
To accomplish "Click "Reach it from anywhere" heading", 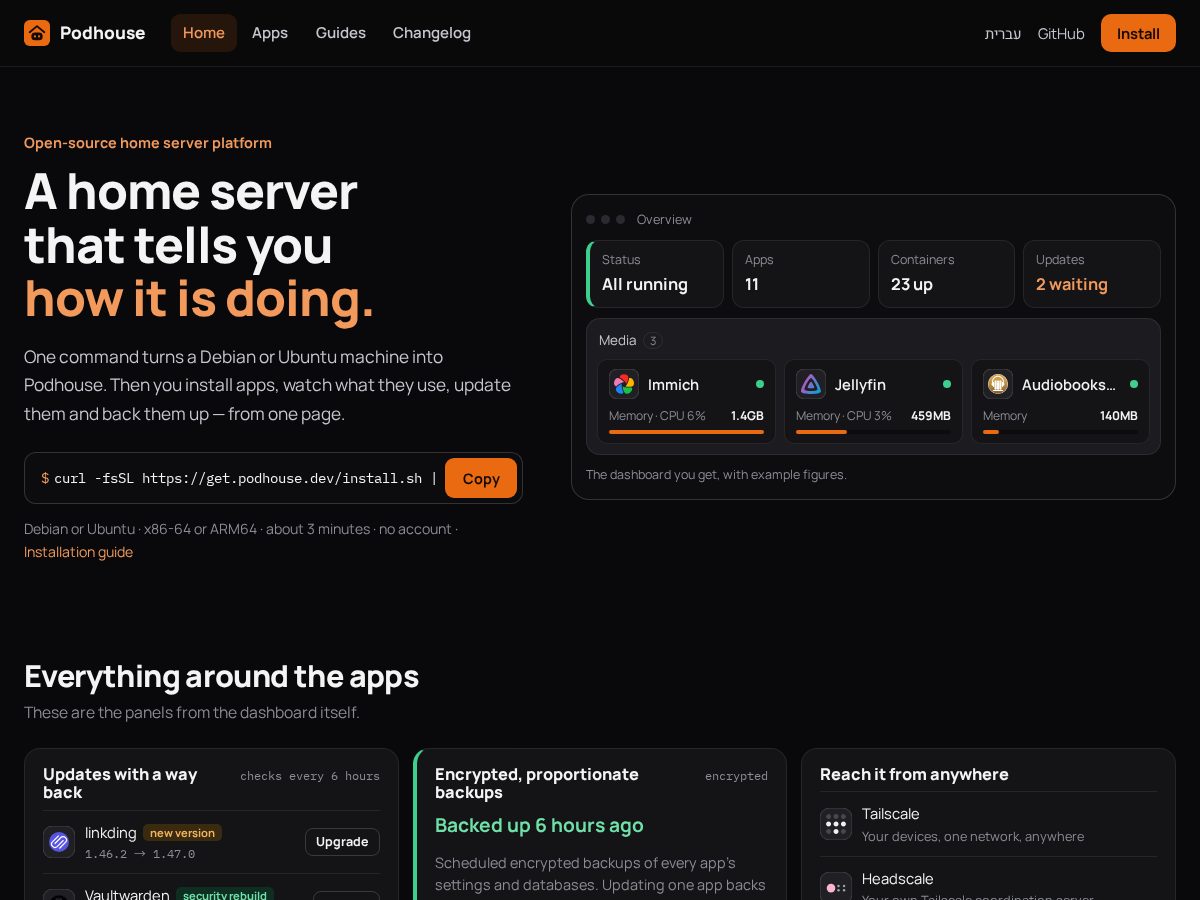I will click(914, 774).
